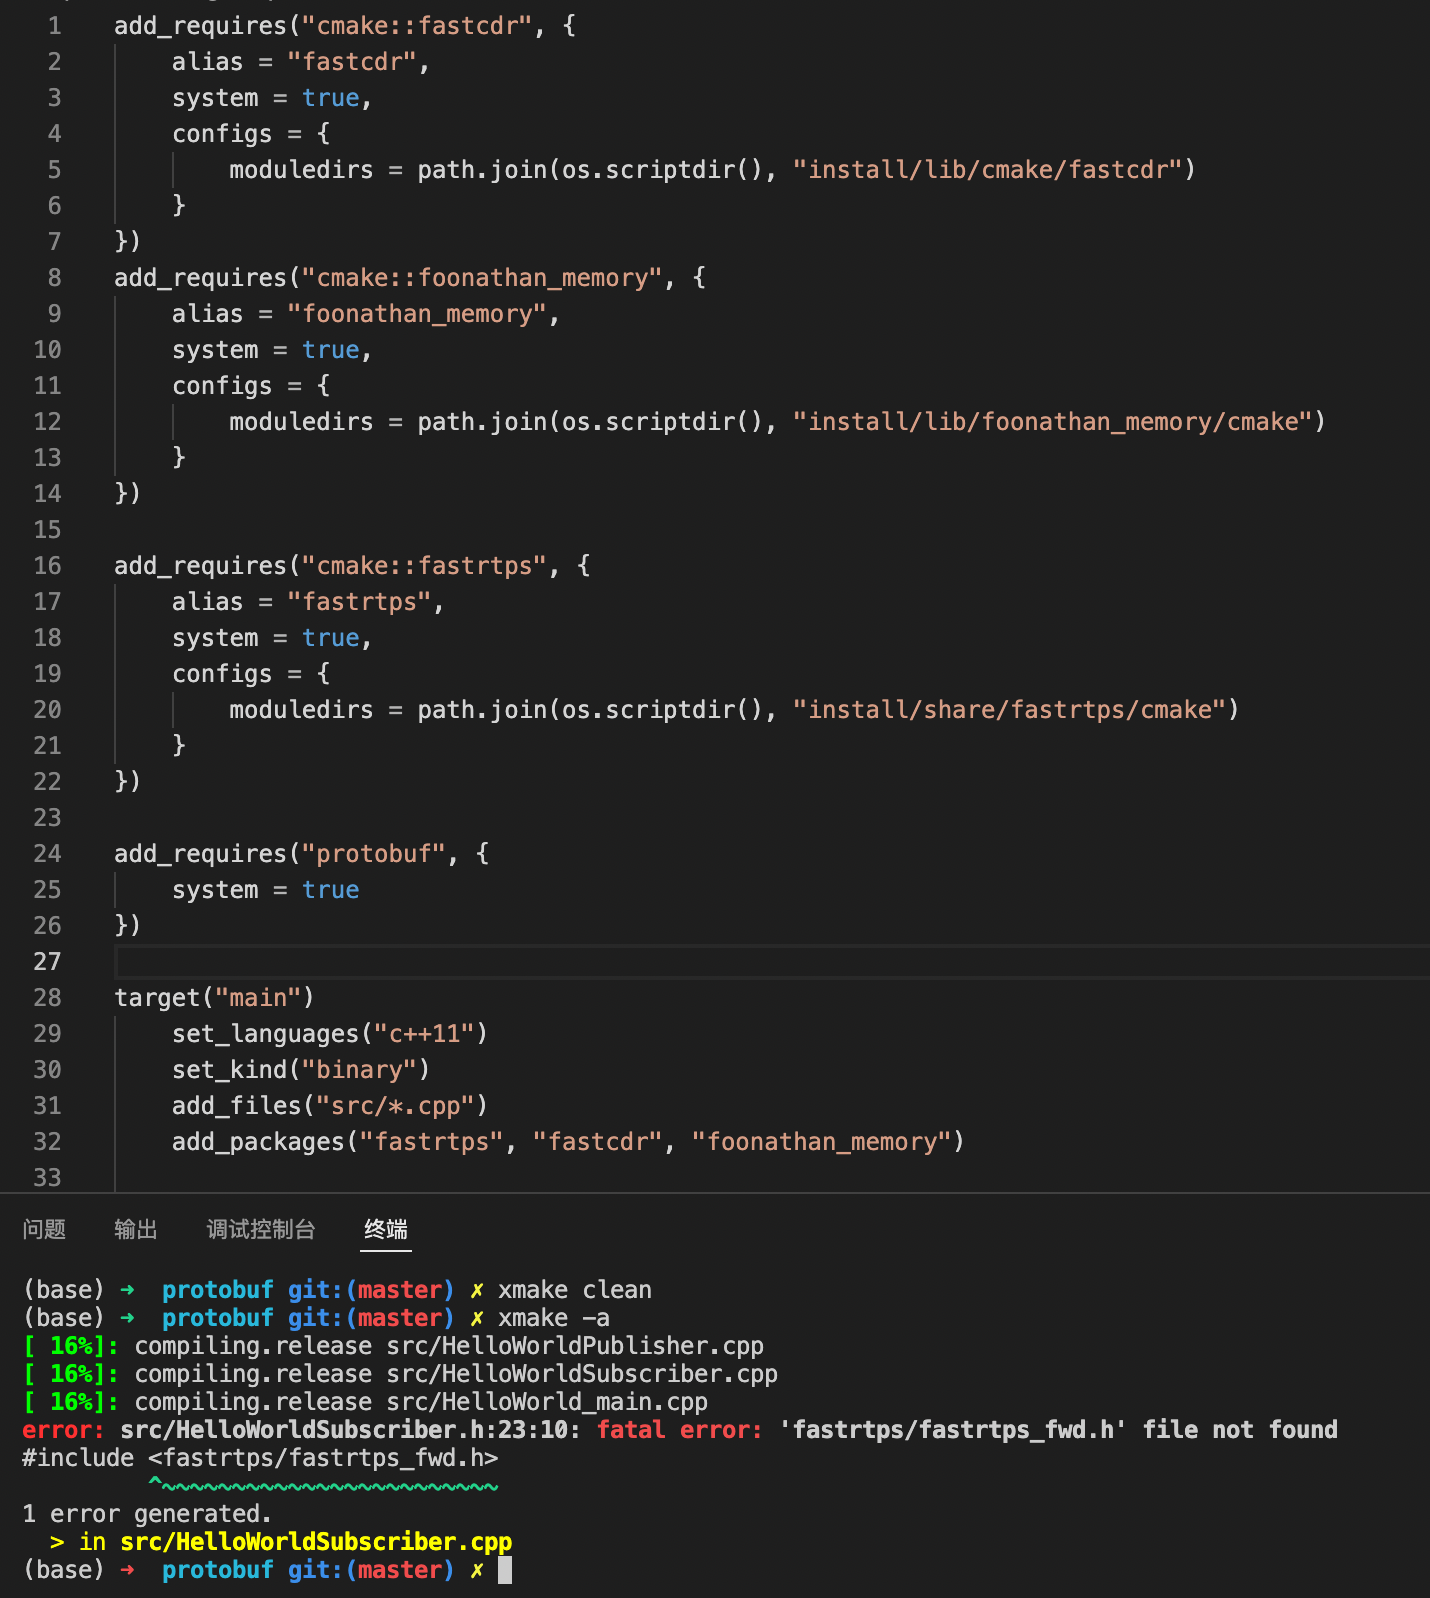Viewport: 1430px width, 1598px height.
Task: Click the terminal cursor prompt at bottom
Action: [x=505, y=1570]
